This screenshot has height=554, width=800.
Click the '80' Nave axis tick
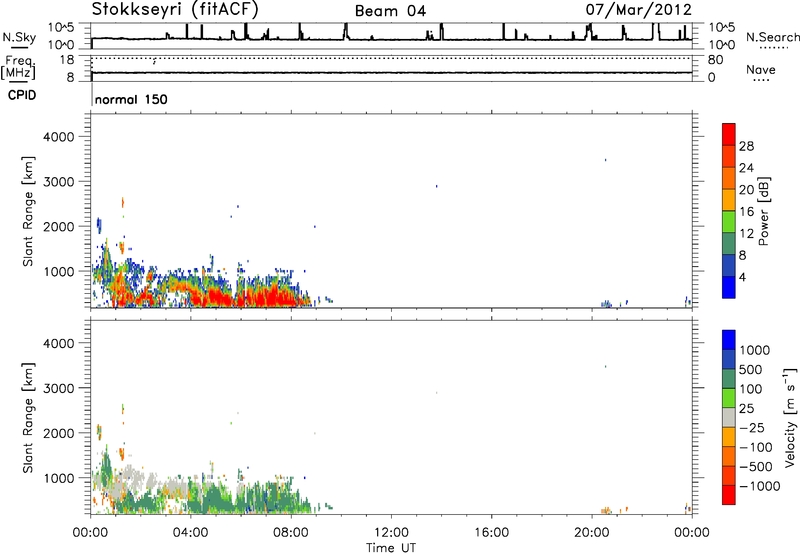715,60
